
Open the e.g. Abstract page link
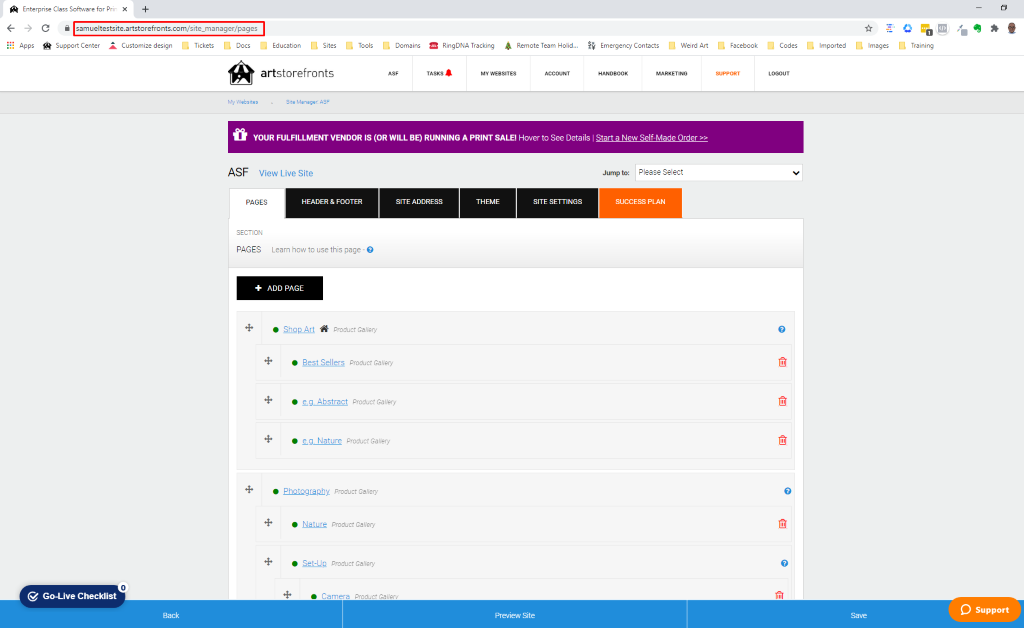(325, 401)
